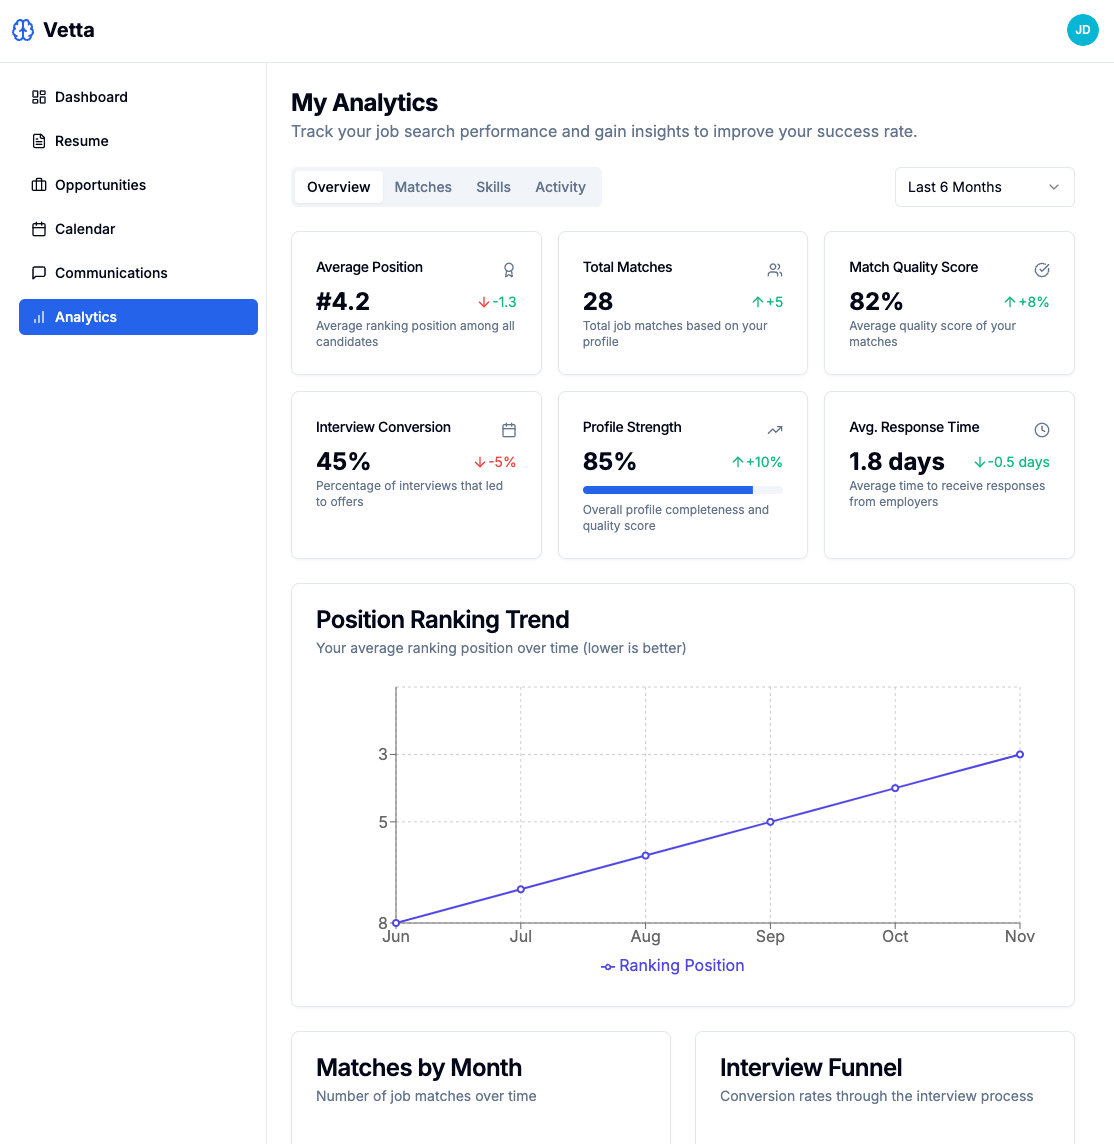Click the people icon on Total Matches card
This screenshot has height=1144, width=1114.
click(x=775, y=270)
